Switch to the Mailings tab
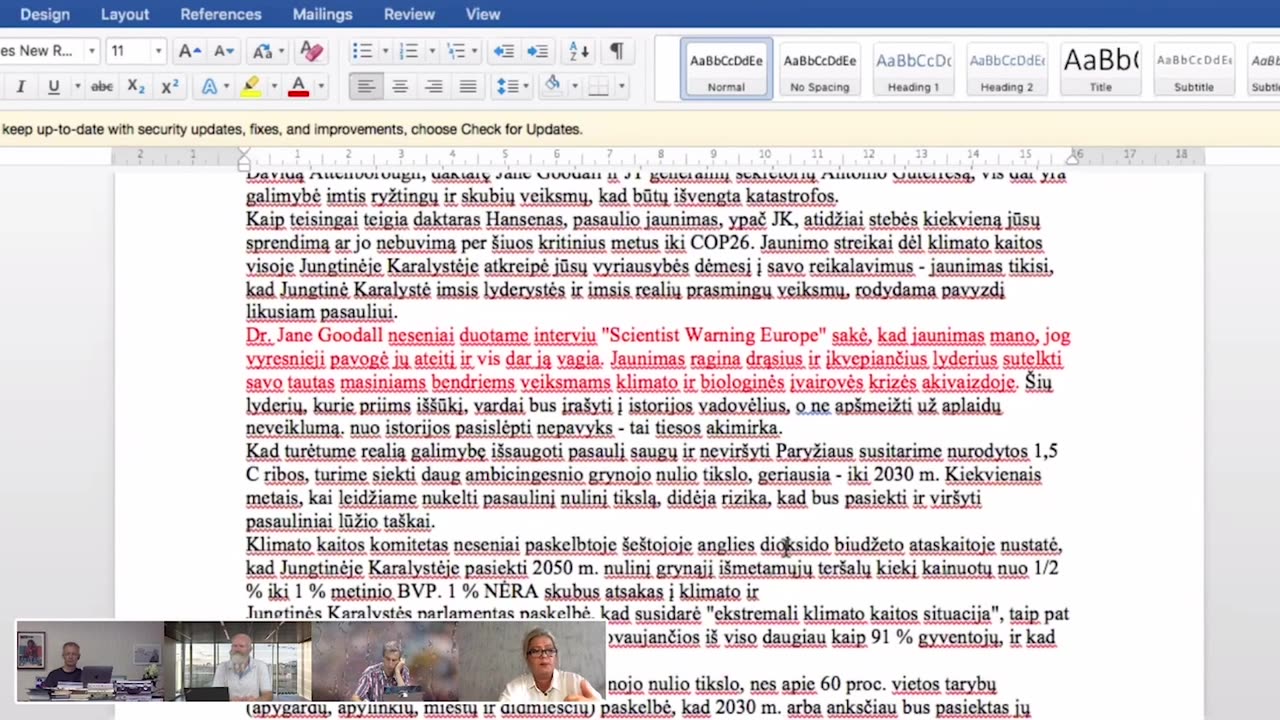This screenshot has height=720, width=1280. coord(322,14)
